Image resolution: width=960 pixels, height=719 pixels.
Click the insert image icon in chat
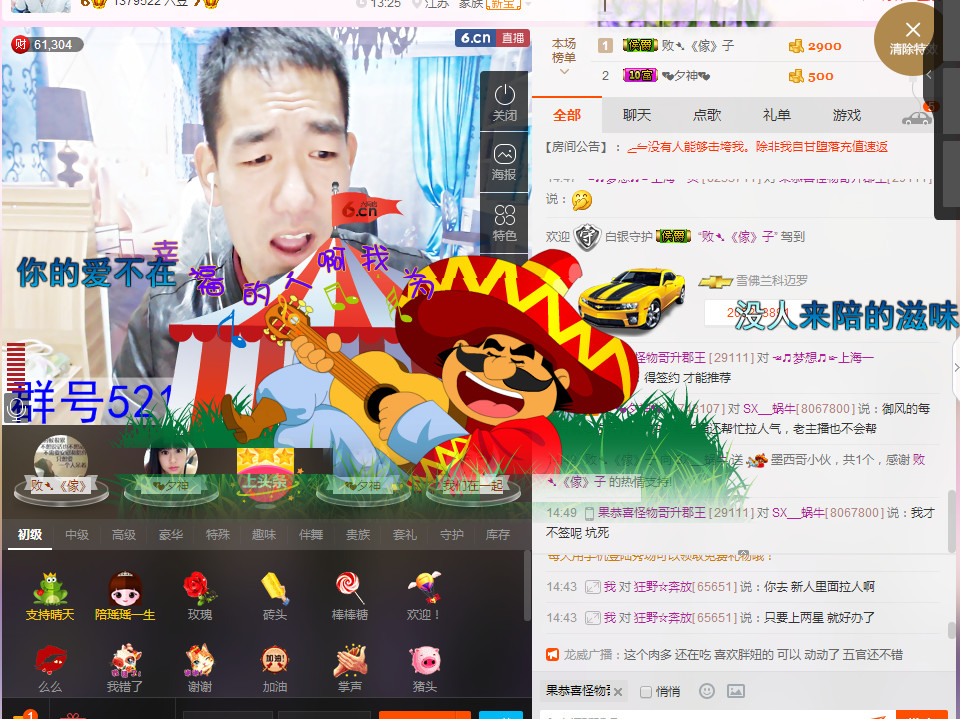(x=736, y=691)
